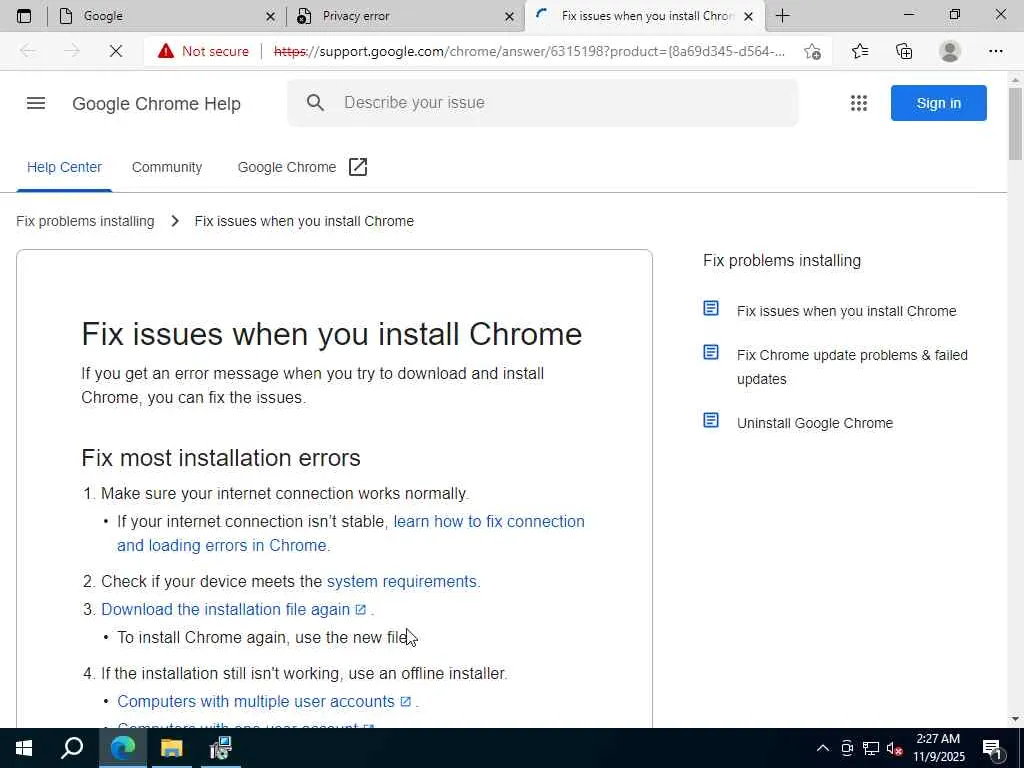
Task: Close the Privacy error tab
Action: click(509, 16)
